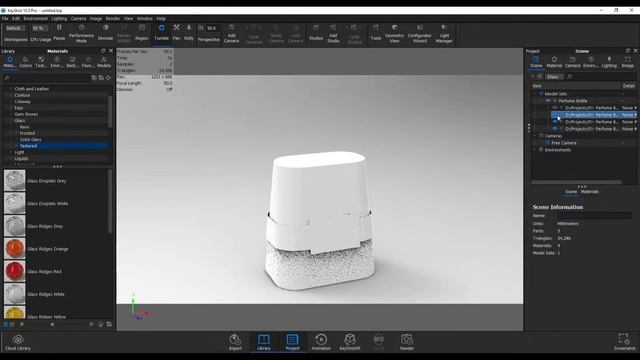The width and height of the screenshot is (640, 360).
Task: Refresh the library with the reload icon
Action: click(109, 78)
